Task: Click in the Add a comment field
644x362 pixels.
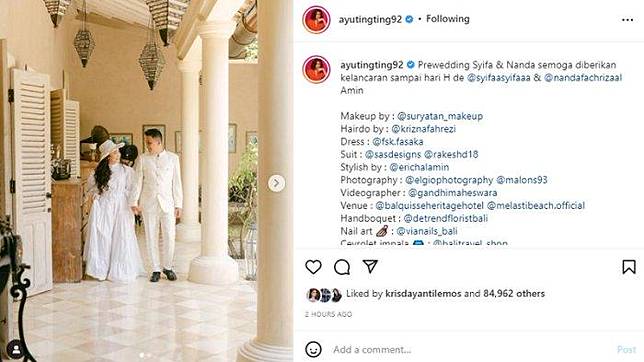Action: (x=468, y=350)
